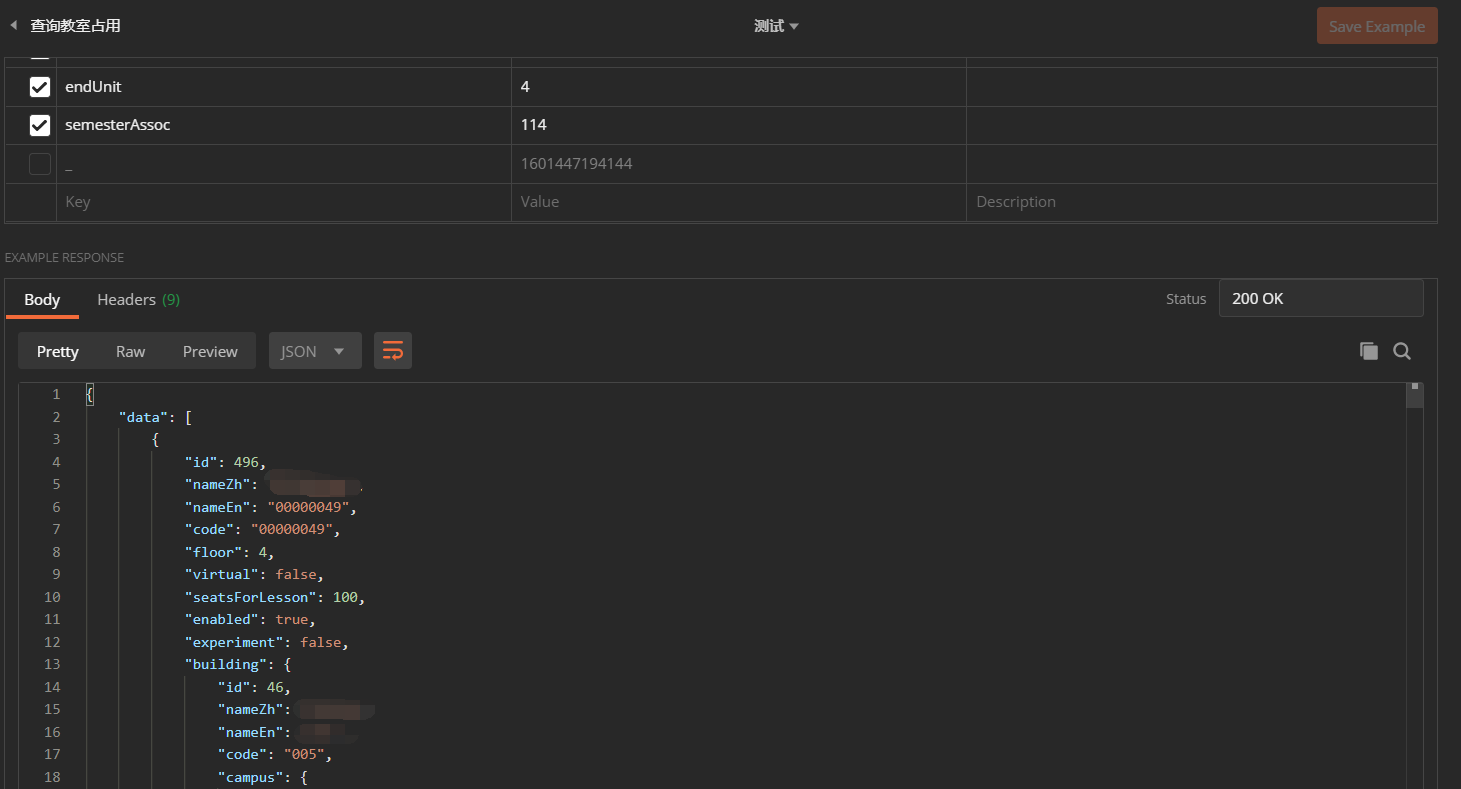Switch to Preview view
The width and height of the screenshot is (1461, 789).
210,351
